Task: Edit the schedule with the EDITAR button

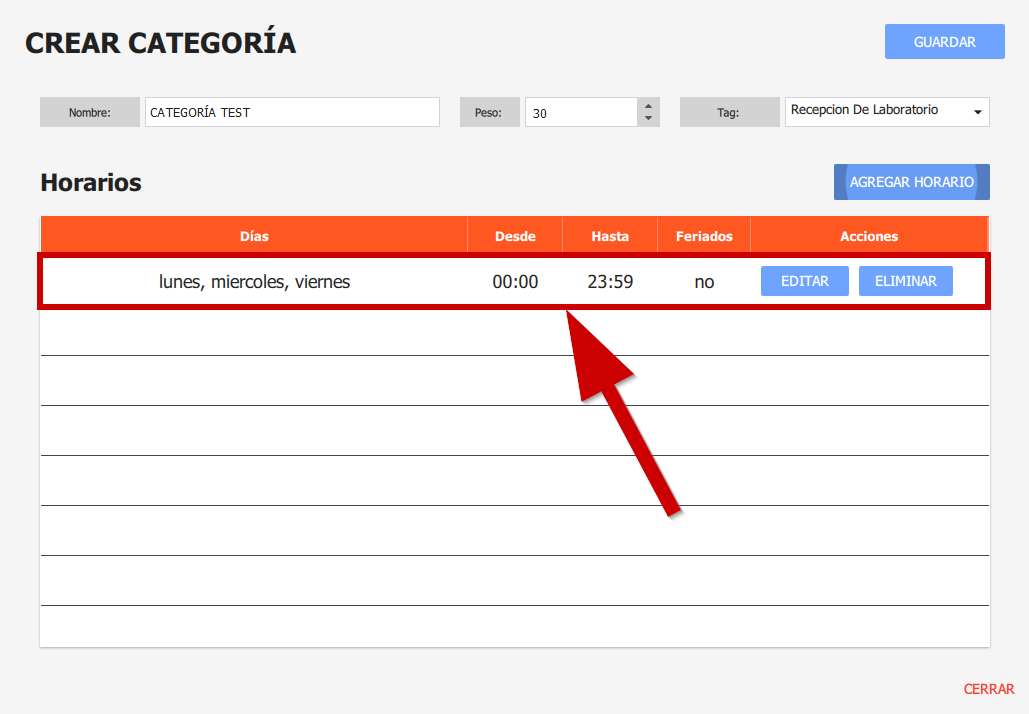Action: pyautogui.click(x=804, y=281)
